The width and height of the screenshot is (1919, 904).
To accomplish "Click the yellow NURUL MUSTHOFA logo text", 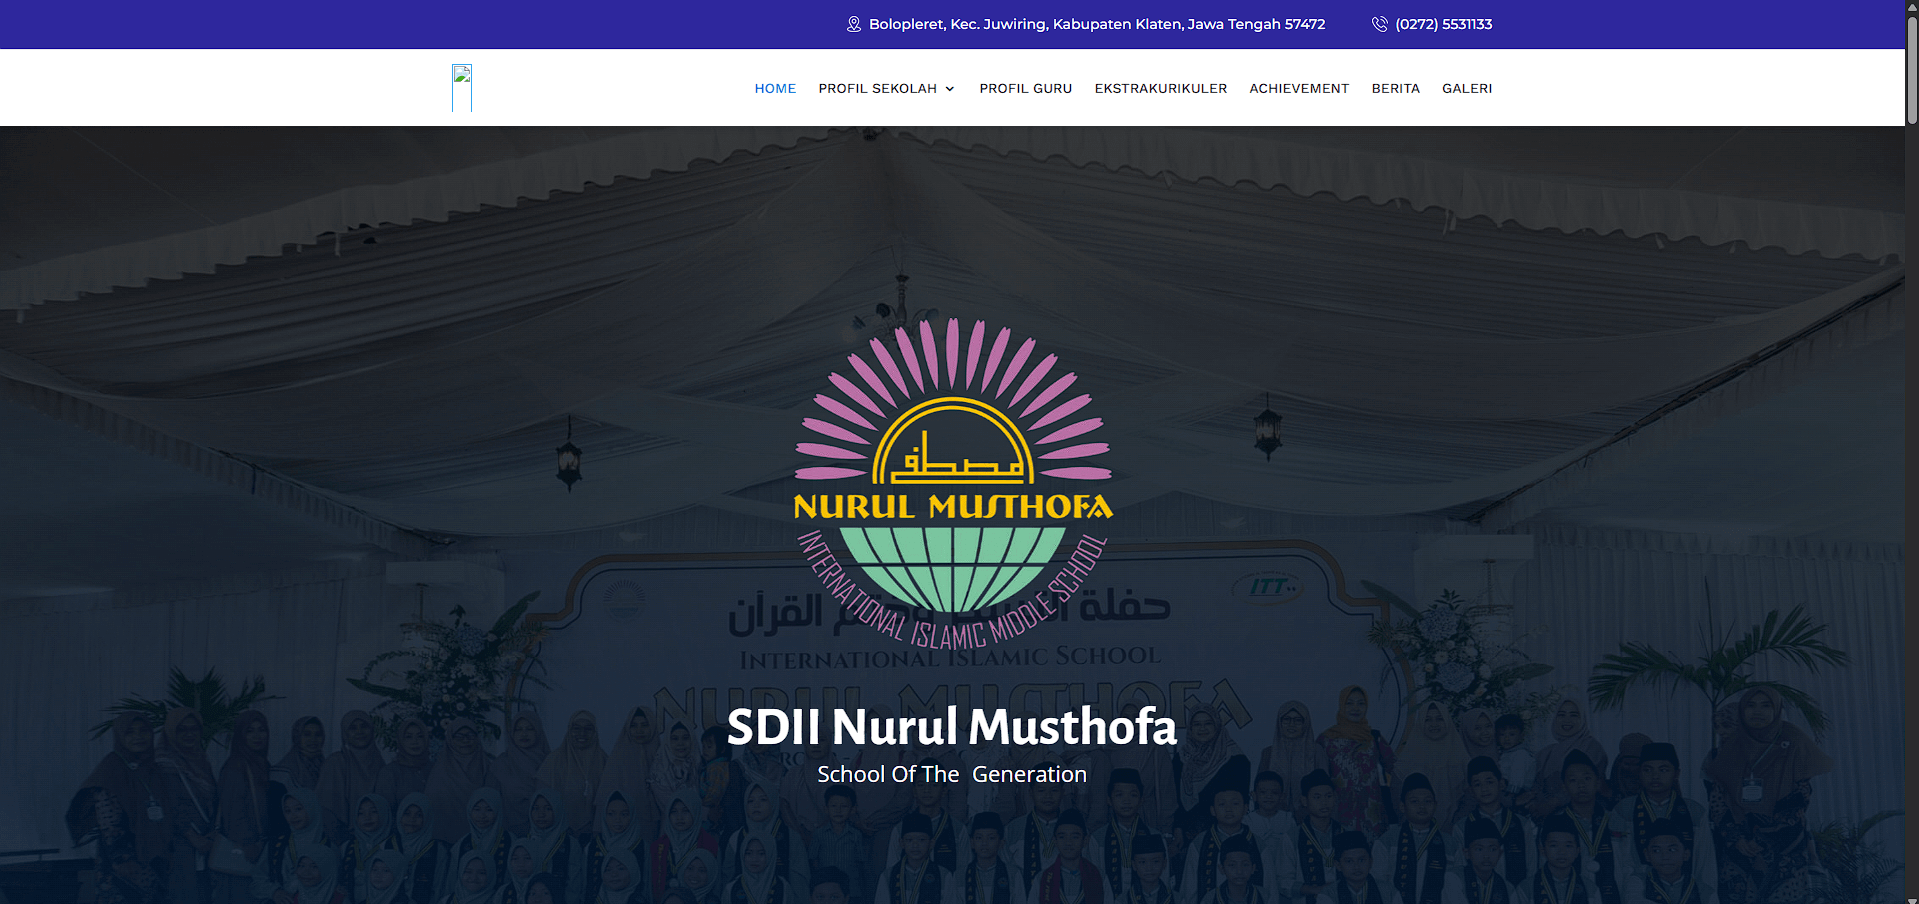I will (x=952, y=507).
